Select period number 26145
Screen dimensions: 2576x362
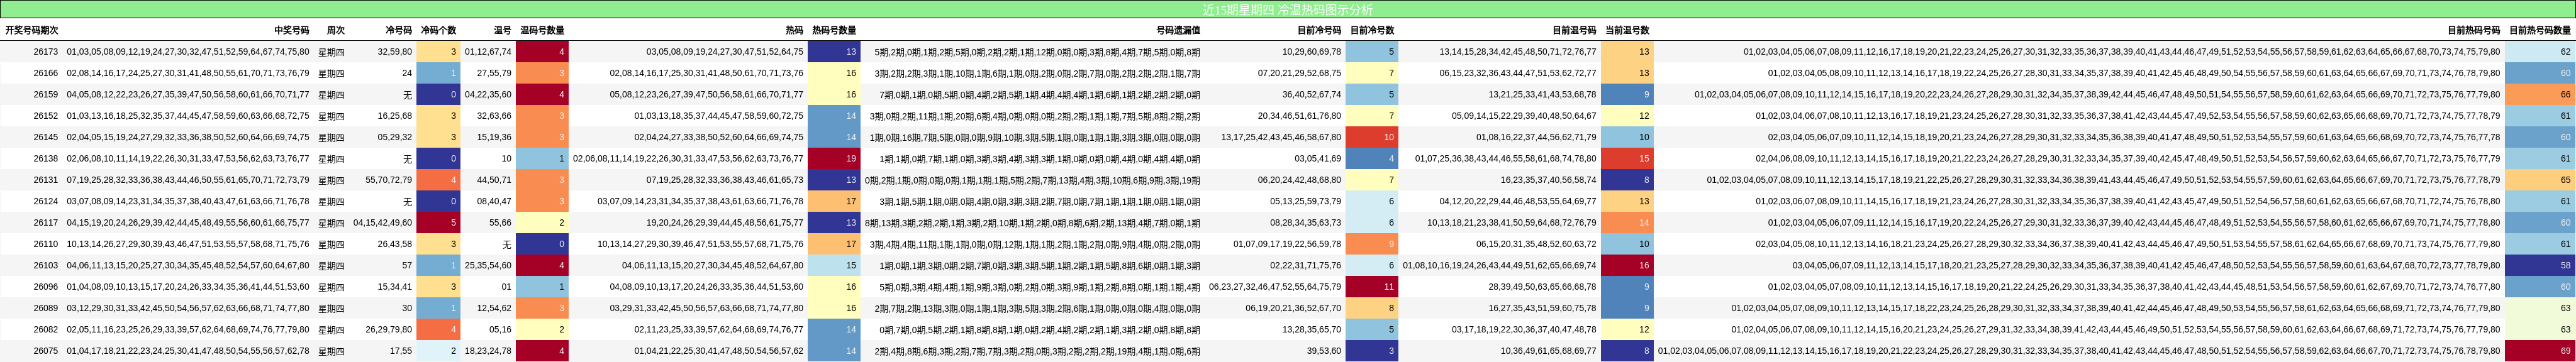pyautogui.click(x=45, y=137)
